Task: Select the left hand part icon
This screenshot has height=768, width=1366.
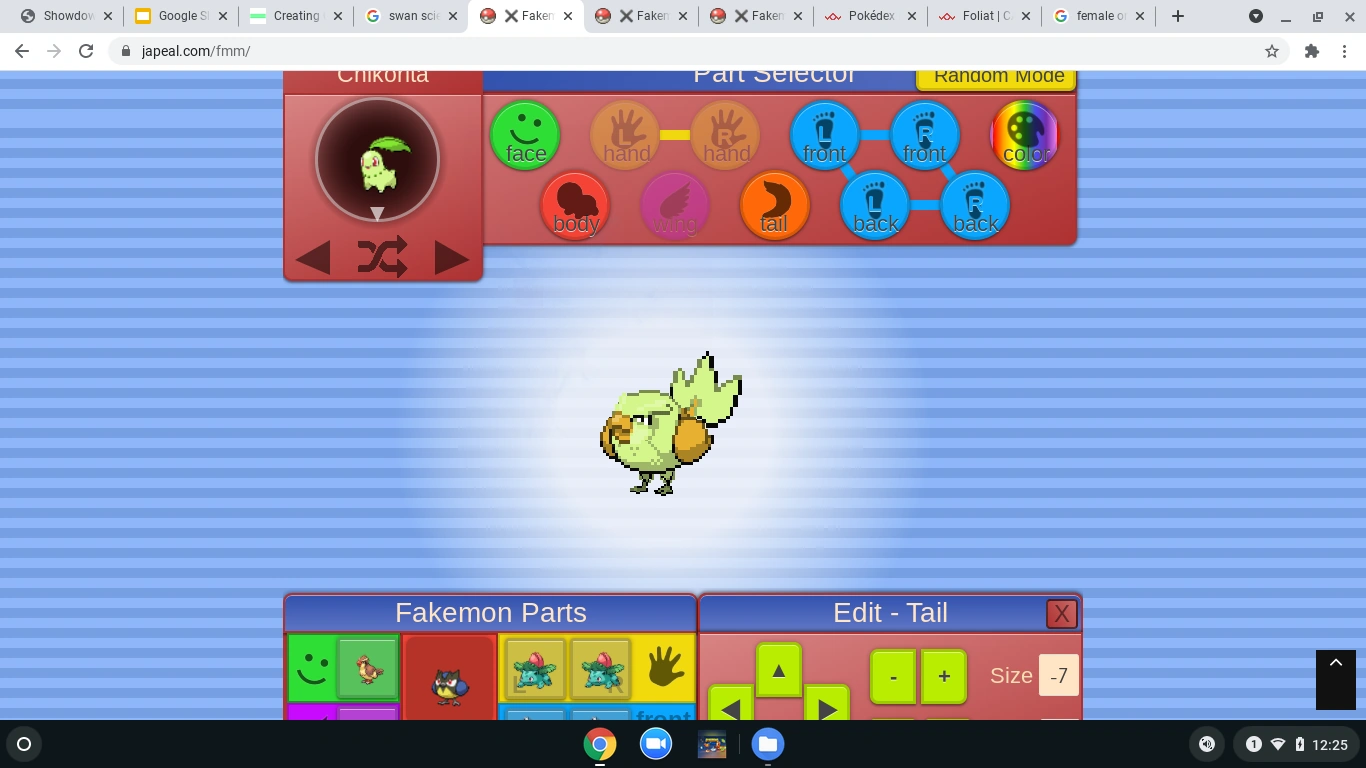Action: [x=625, y=136]
